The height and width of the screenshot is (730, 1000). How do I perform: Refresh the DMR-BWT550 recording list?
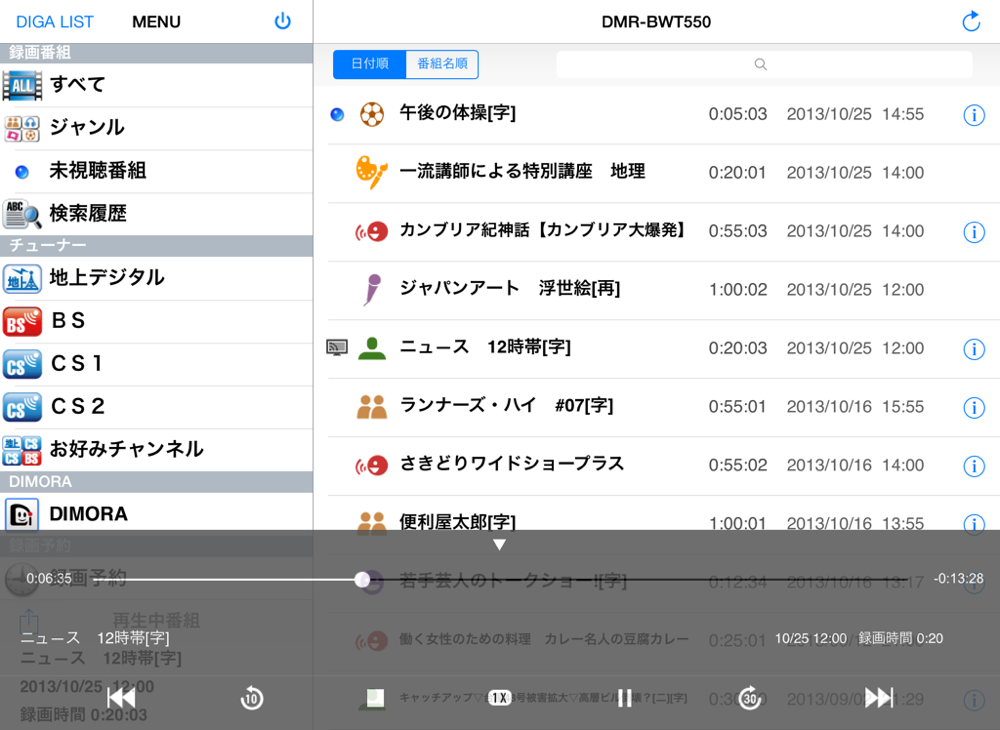(x=971, y=22)
